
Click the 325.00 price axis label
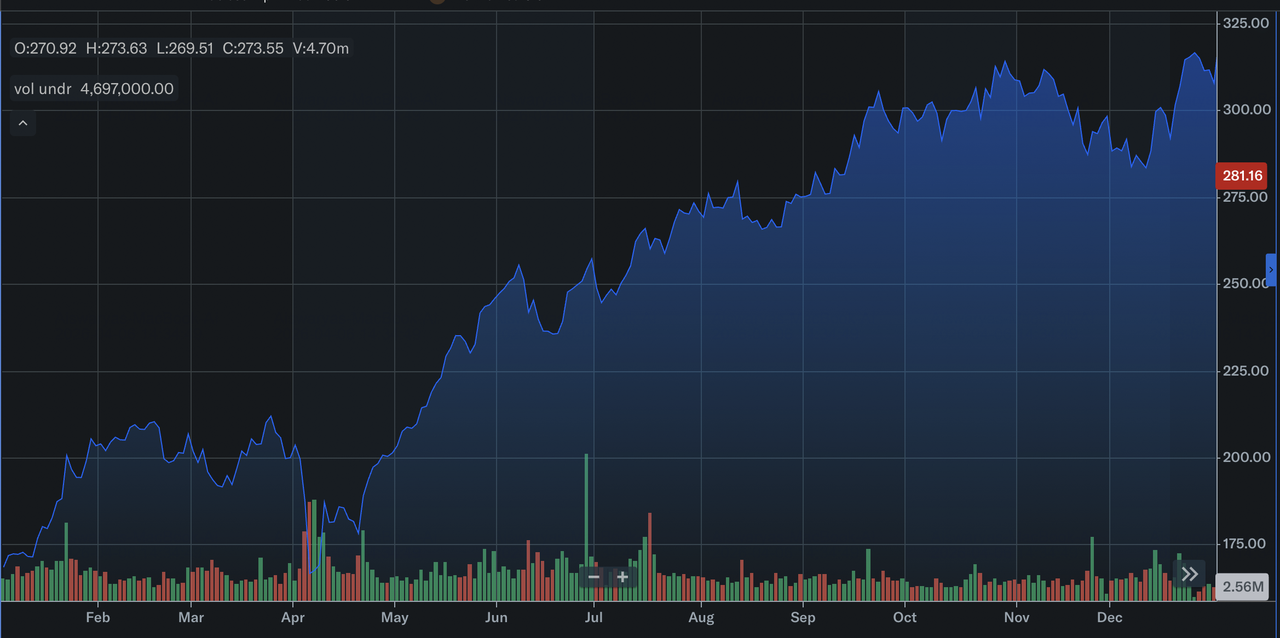[x=1246, y=22]
